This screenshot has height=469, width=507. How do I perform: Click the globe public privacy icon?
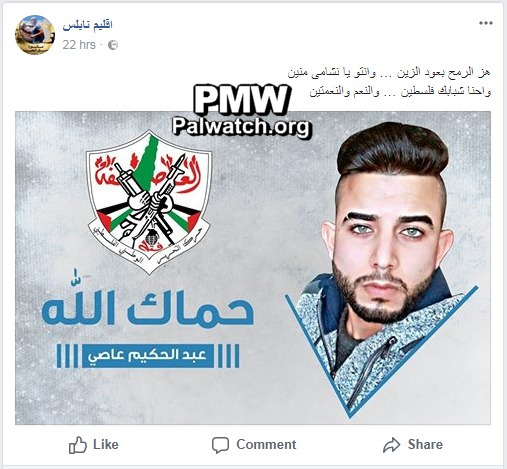pos(113,45)
